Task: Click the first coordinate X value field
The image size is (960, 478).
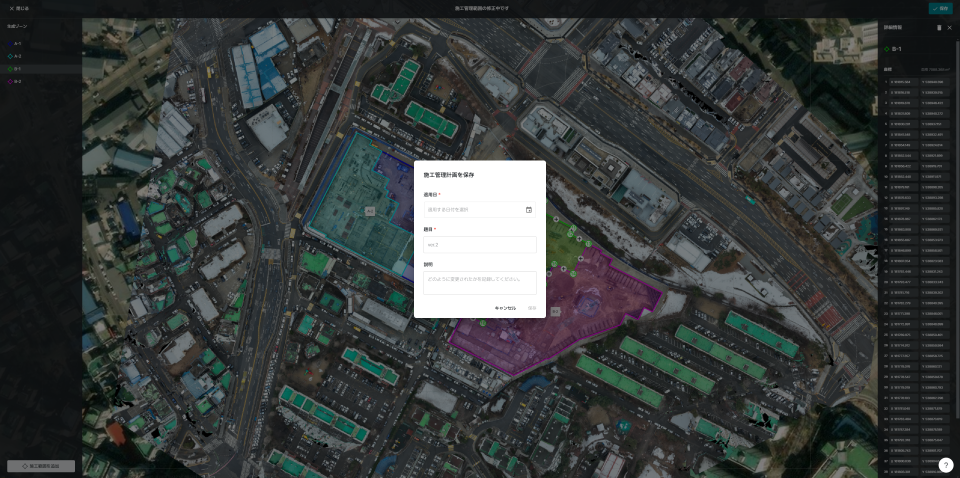Action: coord(902,82)
